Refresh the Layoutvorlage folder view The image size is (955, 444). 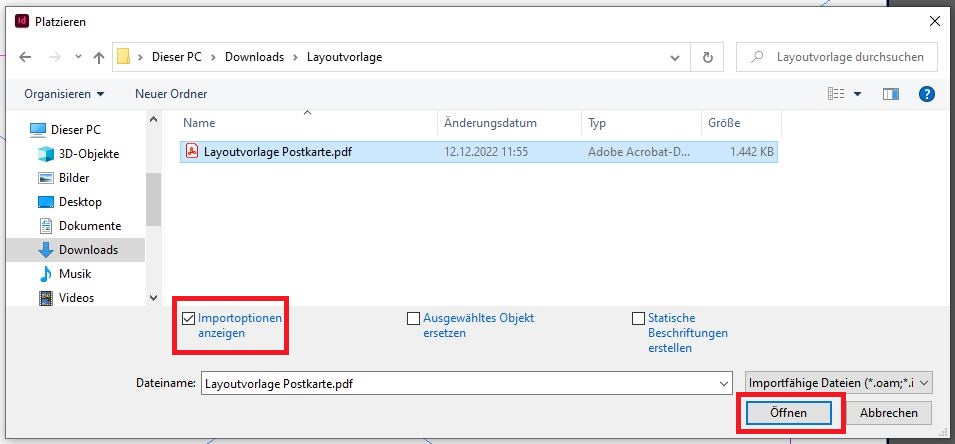coord(708,58)
